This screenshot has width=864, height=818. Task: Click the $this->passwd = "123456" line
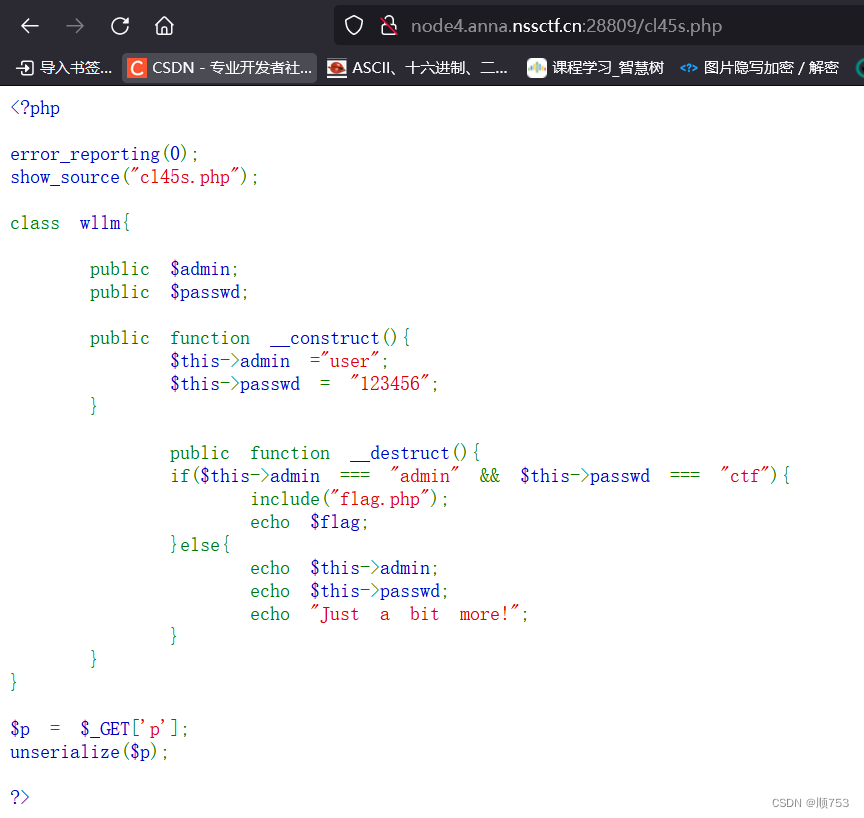tap(304, 383)
